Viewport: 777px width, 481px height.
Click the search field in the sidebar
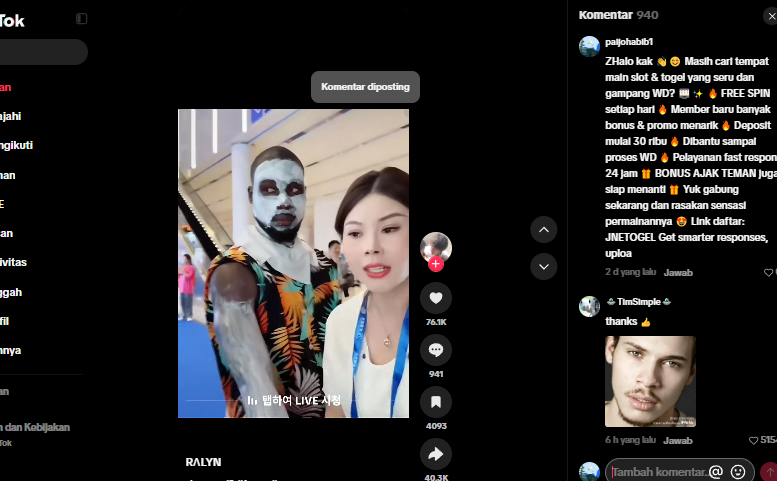44,52
